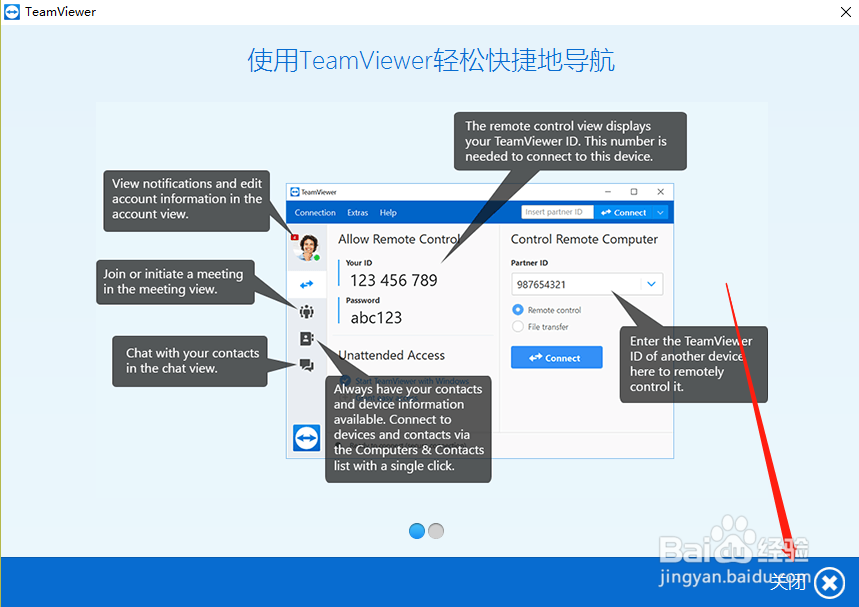Select the first blue page indicator dot
The image size is (859, 607).
tap(417, 531)
